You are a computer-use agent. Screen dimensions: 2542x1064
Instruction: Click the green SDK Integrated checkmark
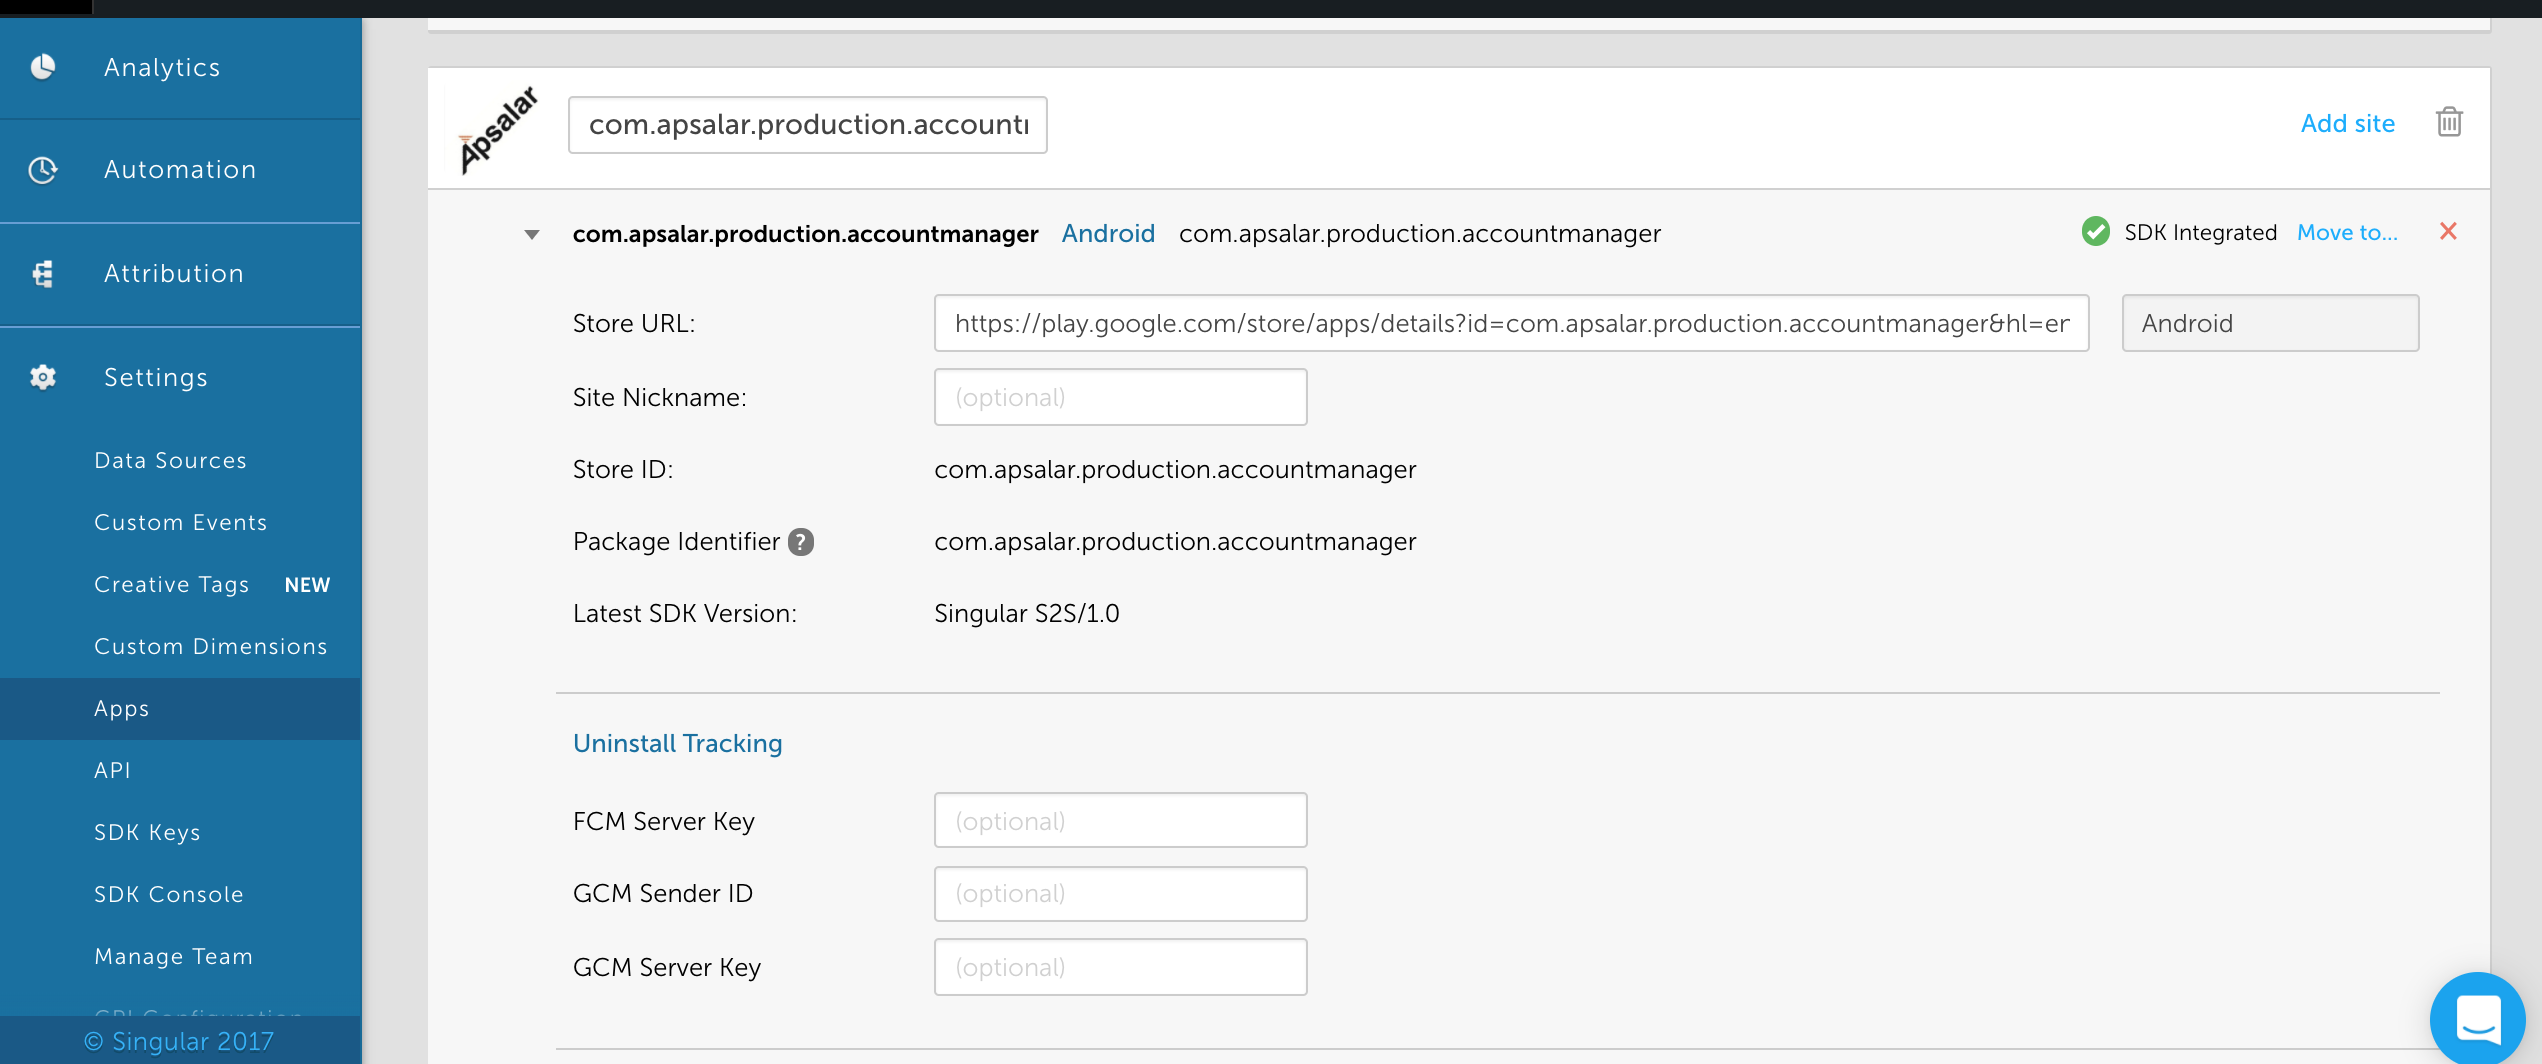[2095, 232]
